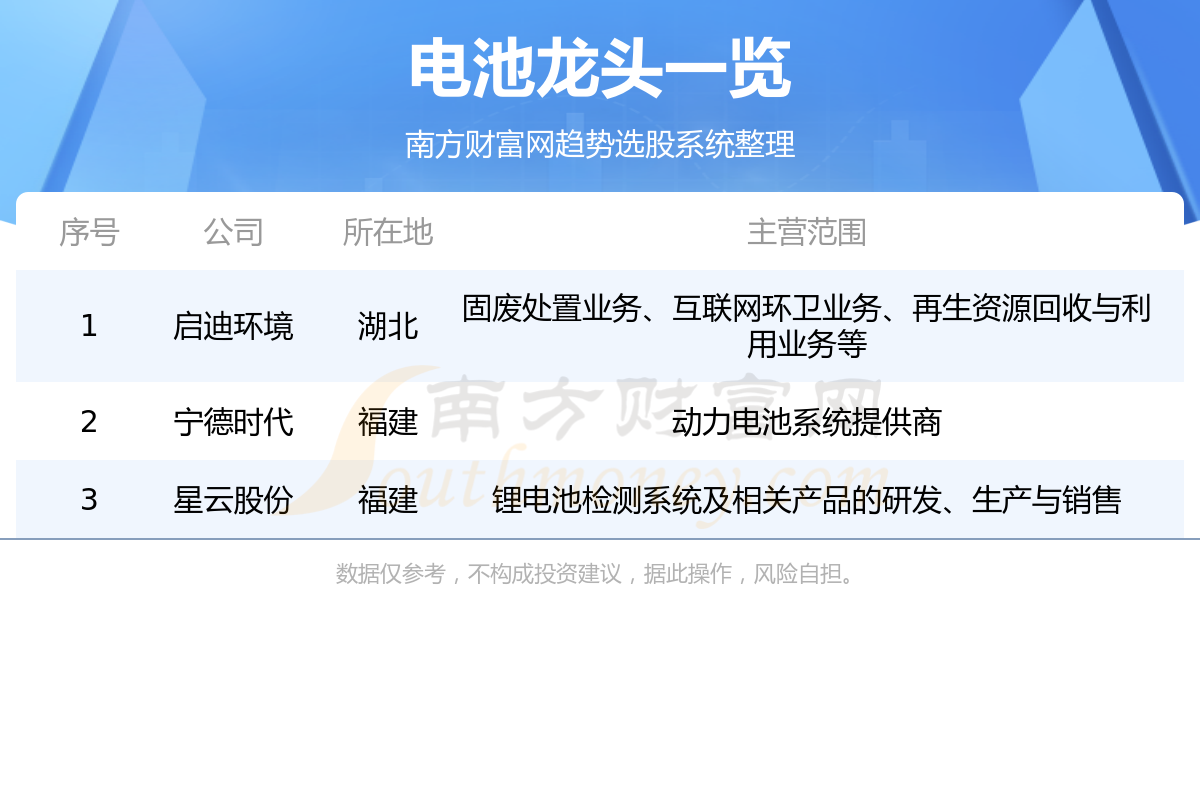Click the disclaimer 数据仅参考 footer text
1200x800 pixels.
[600, 574]
